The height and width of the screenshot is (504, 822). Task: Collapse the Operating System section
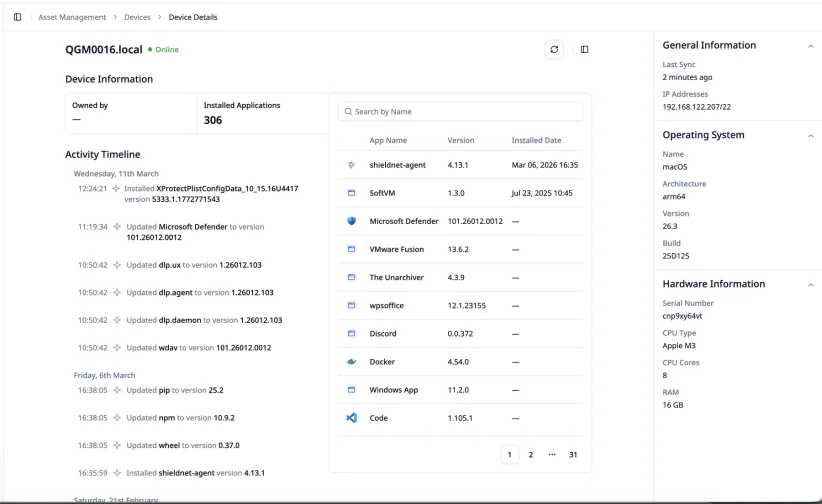tap(810, 136)
